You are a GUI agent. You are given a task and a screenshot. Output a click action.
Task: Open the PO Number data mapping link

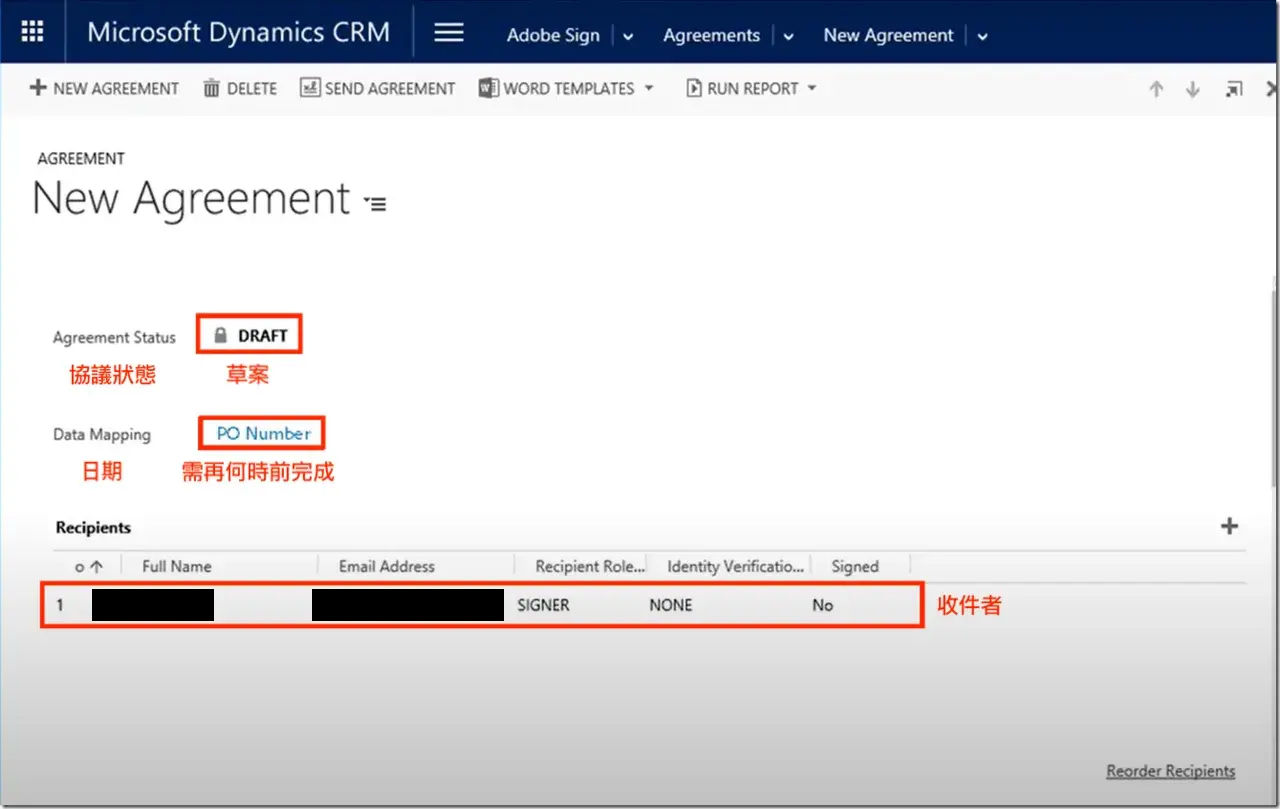(x=264, y=434)
